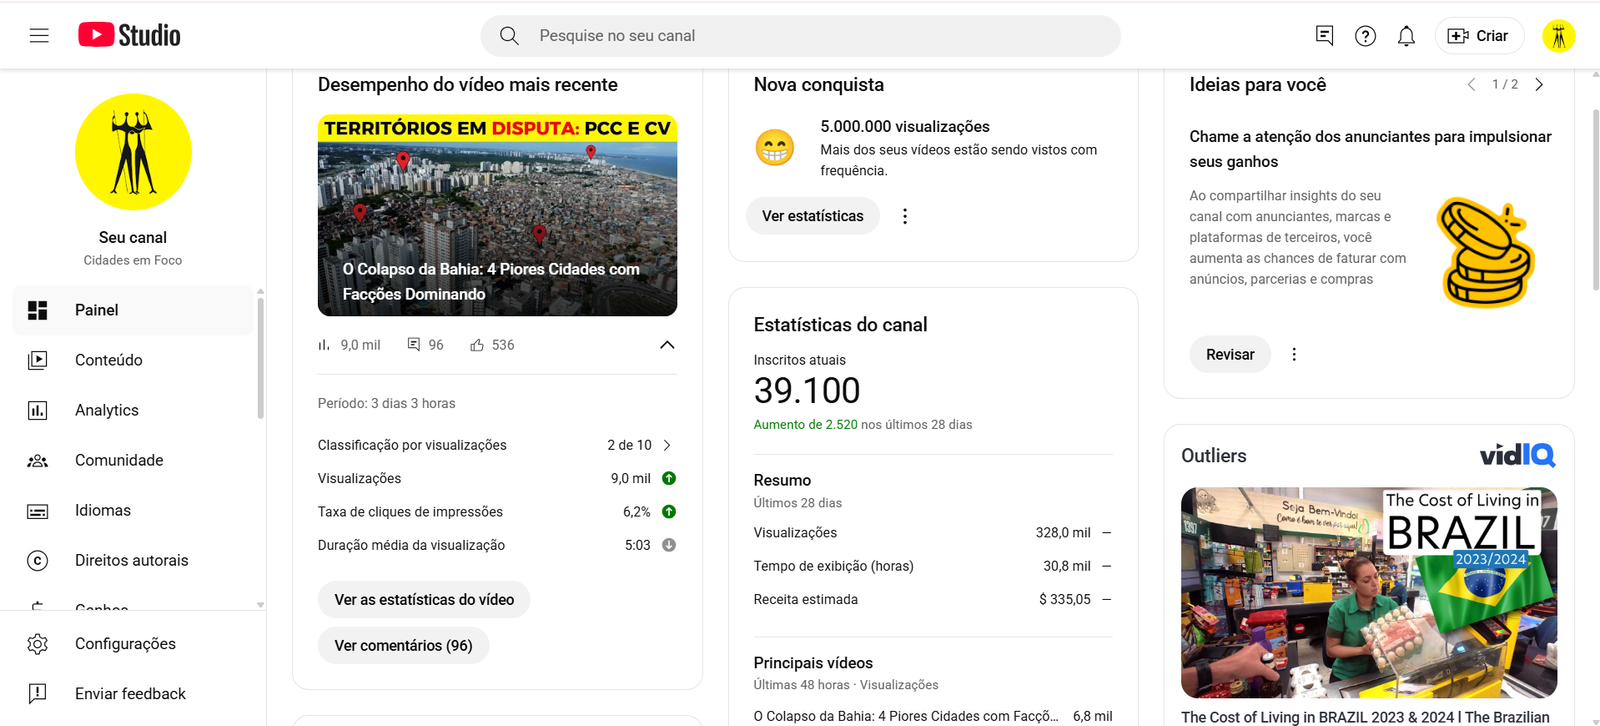1600x726 pixels.
Task: Open the Cost of Living in Brazil thumbnail
Action: pyautogui.click(x=1369, y=592)
